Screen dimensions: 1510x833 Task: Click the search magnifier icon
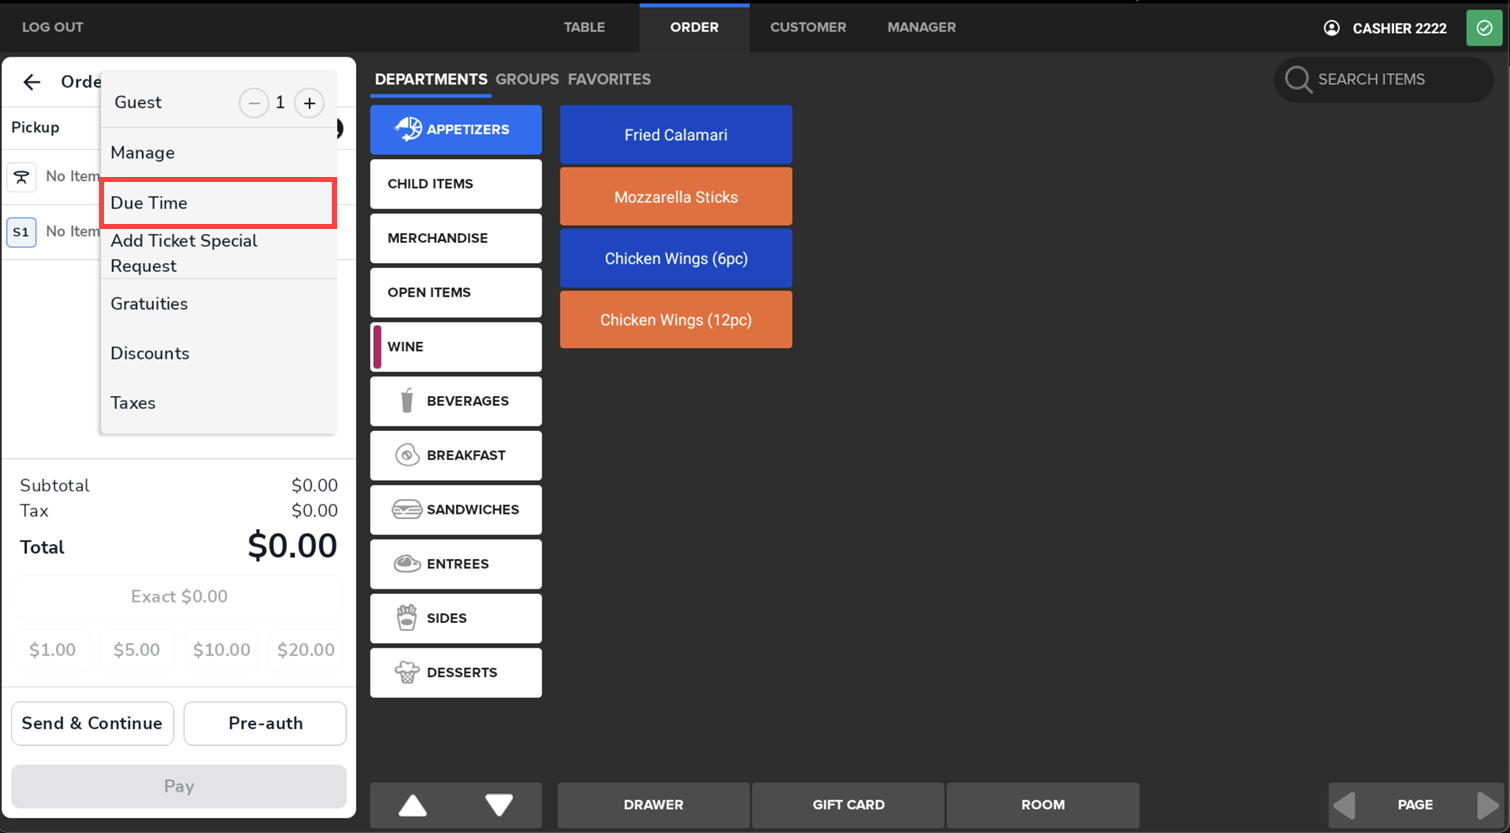(x=1298, y=80)
